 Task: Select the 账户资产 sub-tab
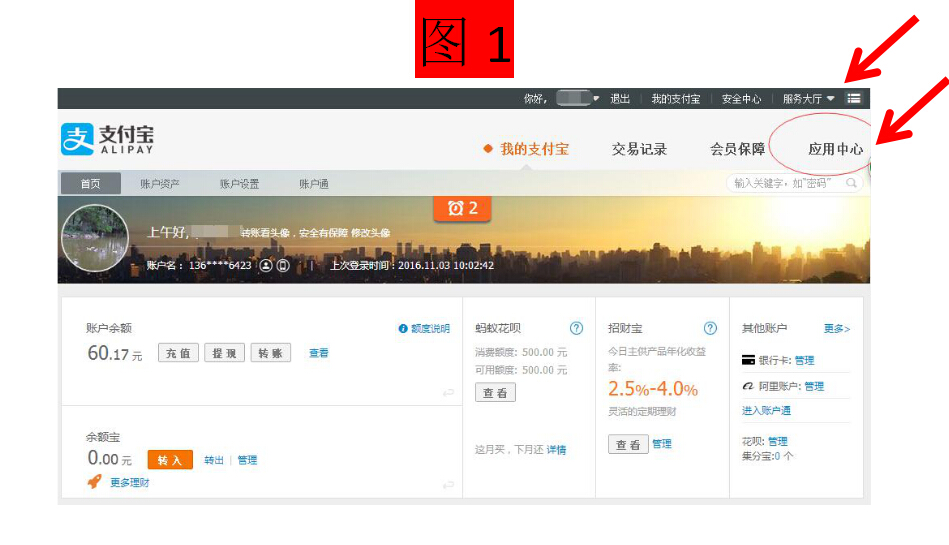160,183
